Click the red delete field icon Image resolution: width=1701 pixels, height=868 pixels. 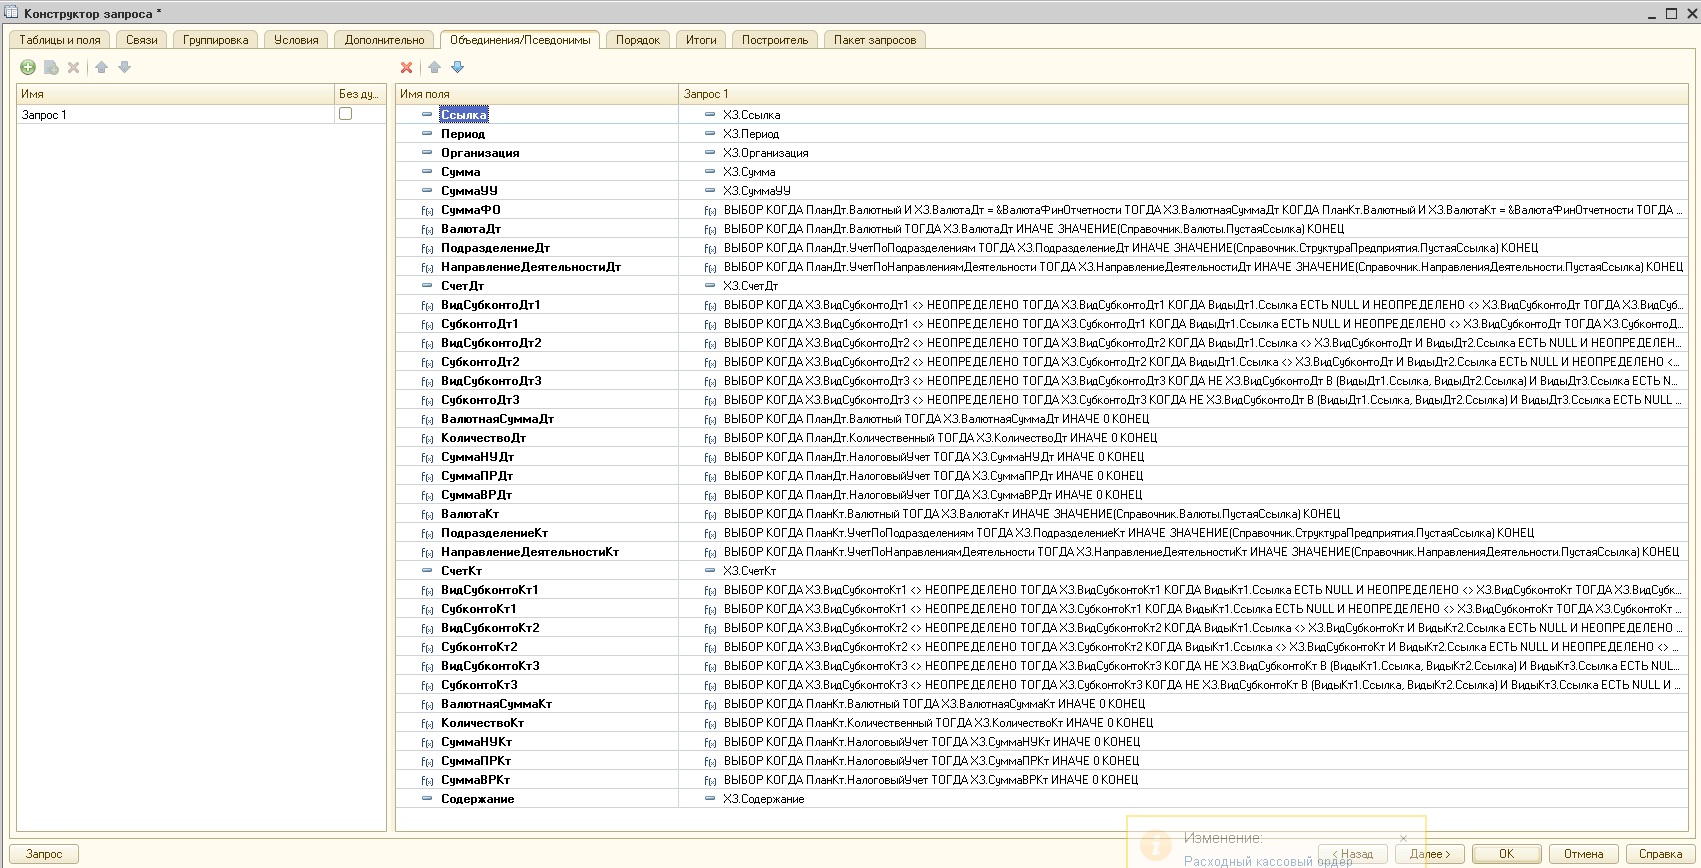406,67
